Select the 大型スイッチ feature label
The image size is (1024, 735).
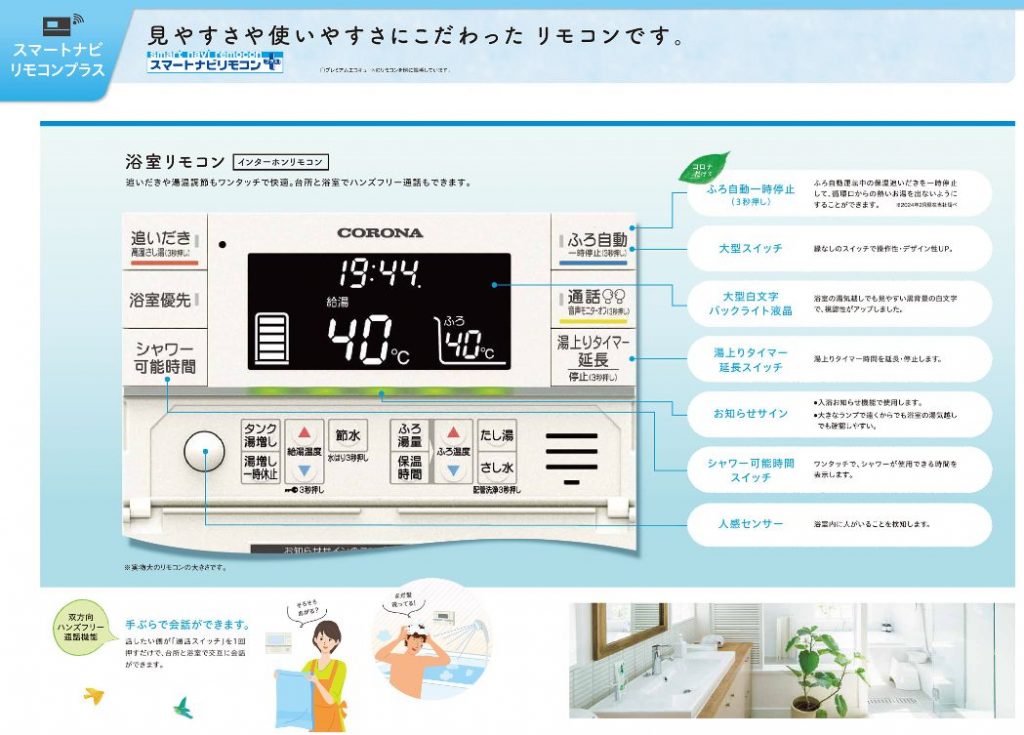pyautogui.click(x=750, y=248)
